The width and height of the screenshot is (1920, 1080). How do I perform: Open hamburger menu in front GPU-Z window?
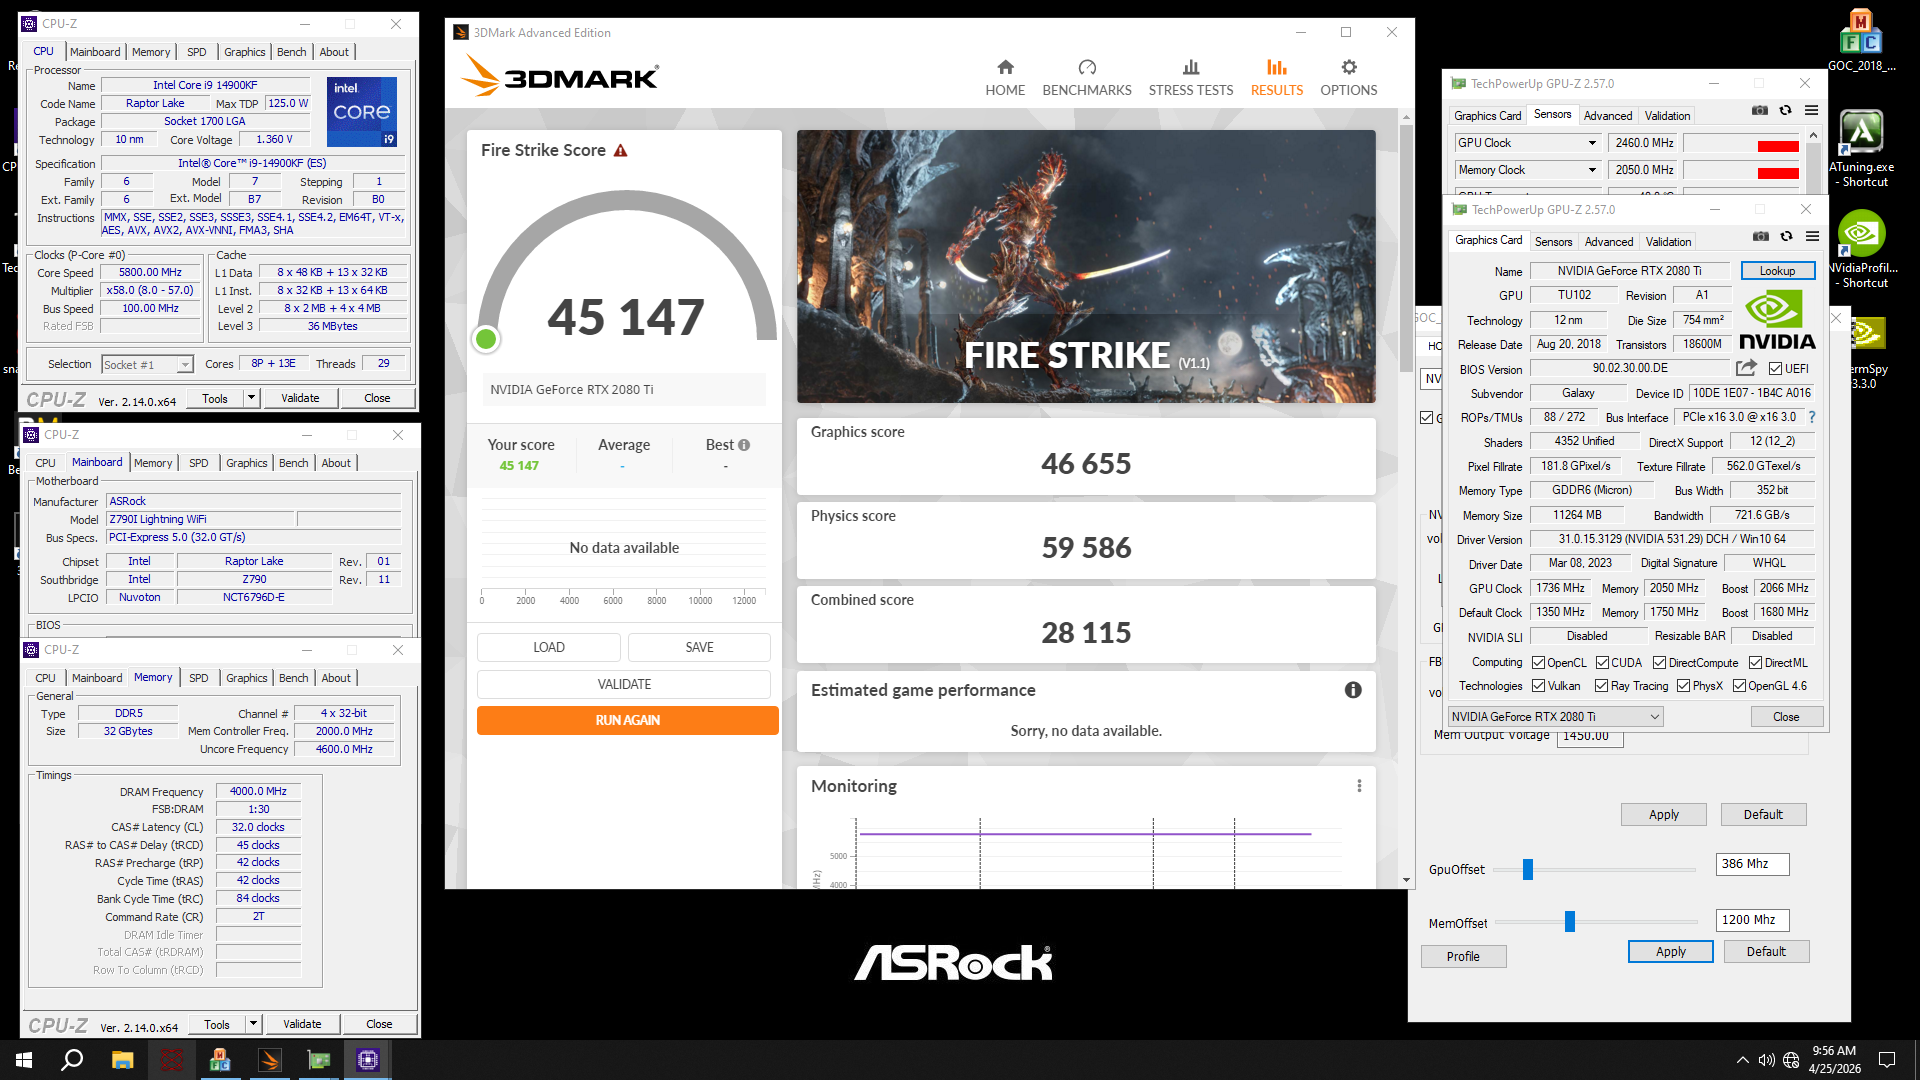(1812, 237)
